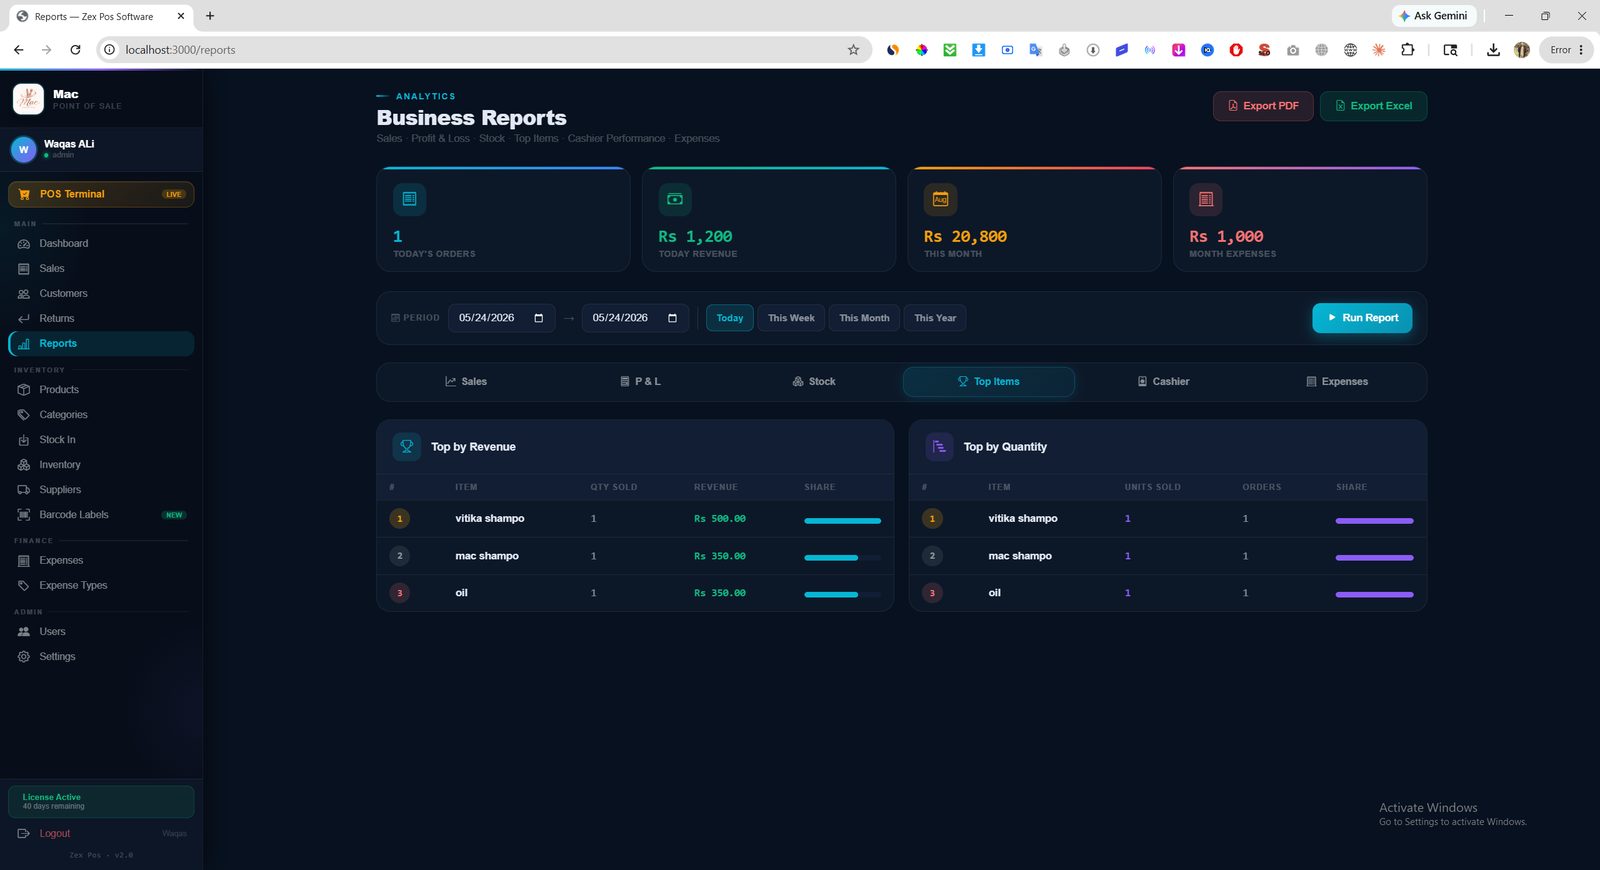Click the Run Report button
Viewport: 1600px width, 870px height.
1362,318
